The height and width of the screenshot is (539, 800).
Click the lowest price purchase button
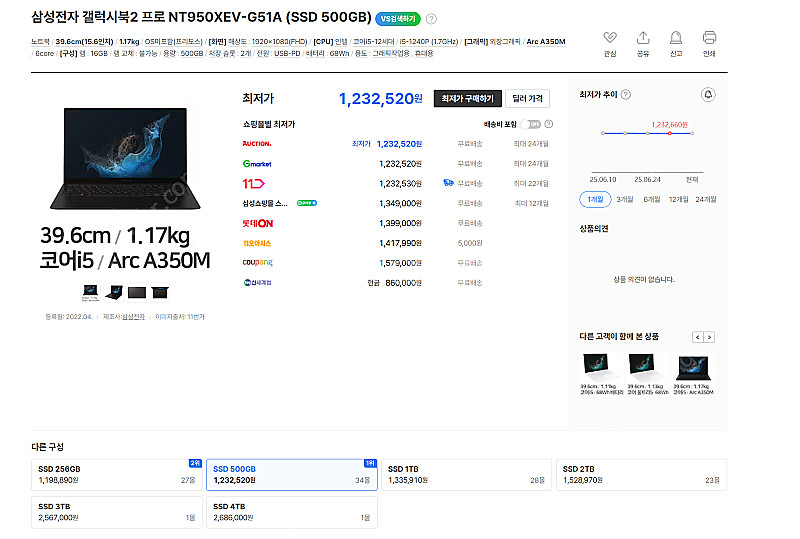(x=467, y=99)
